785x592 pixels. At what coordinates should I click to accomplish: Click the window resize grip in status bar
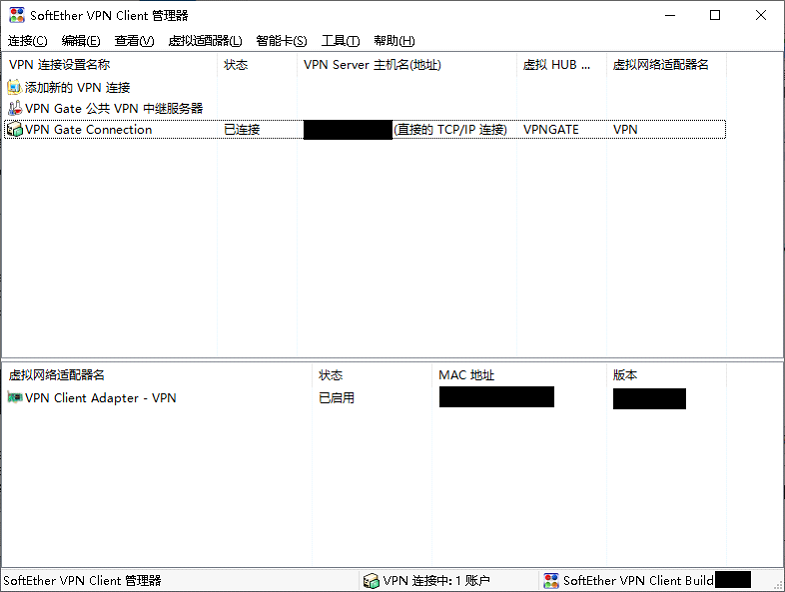pyautogui.click(x=778, y=584)
